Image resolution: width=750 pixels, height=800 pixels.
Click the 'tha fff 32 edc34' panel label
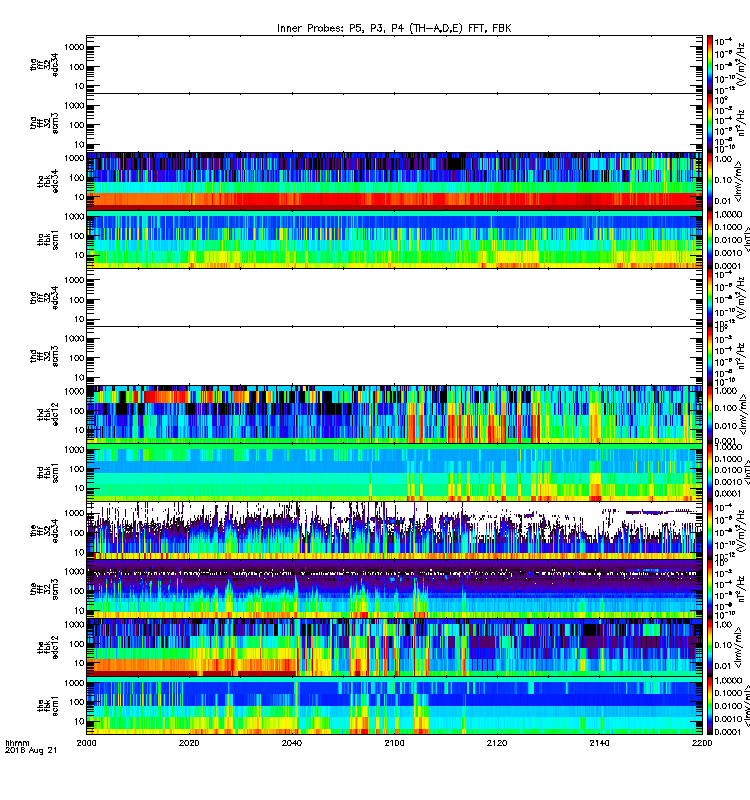click(44, 64)
